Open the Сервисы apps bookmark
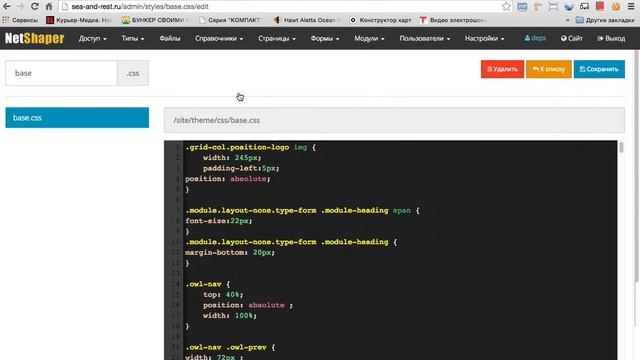Viewport: 640px width, 360px height. 20,20
